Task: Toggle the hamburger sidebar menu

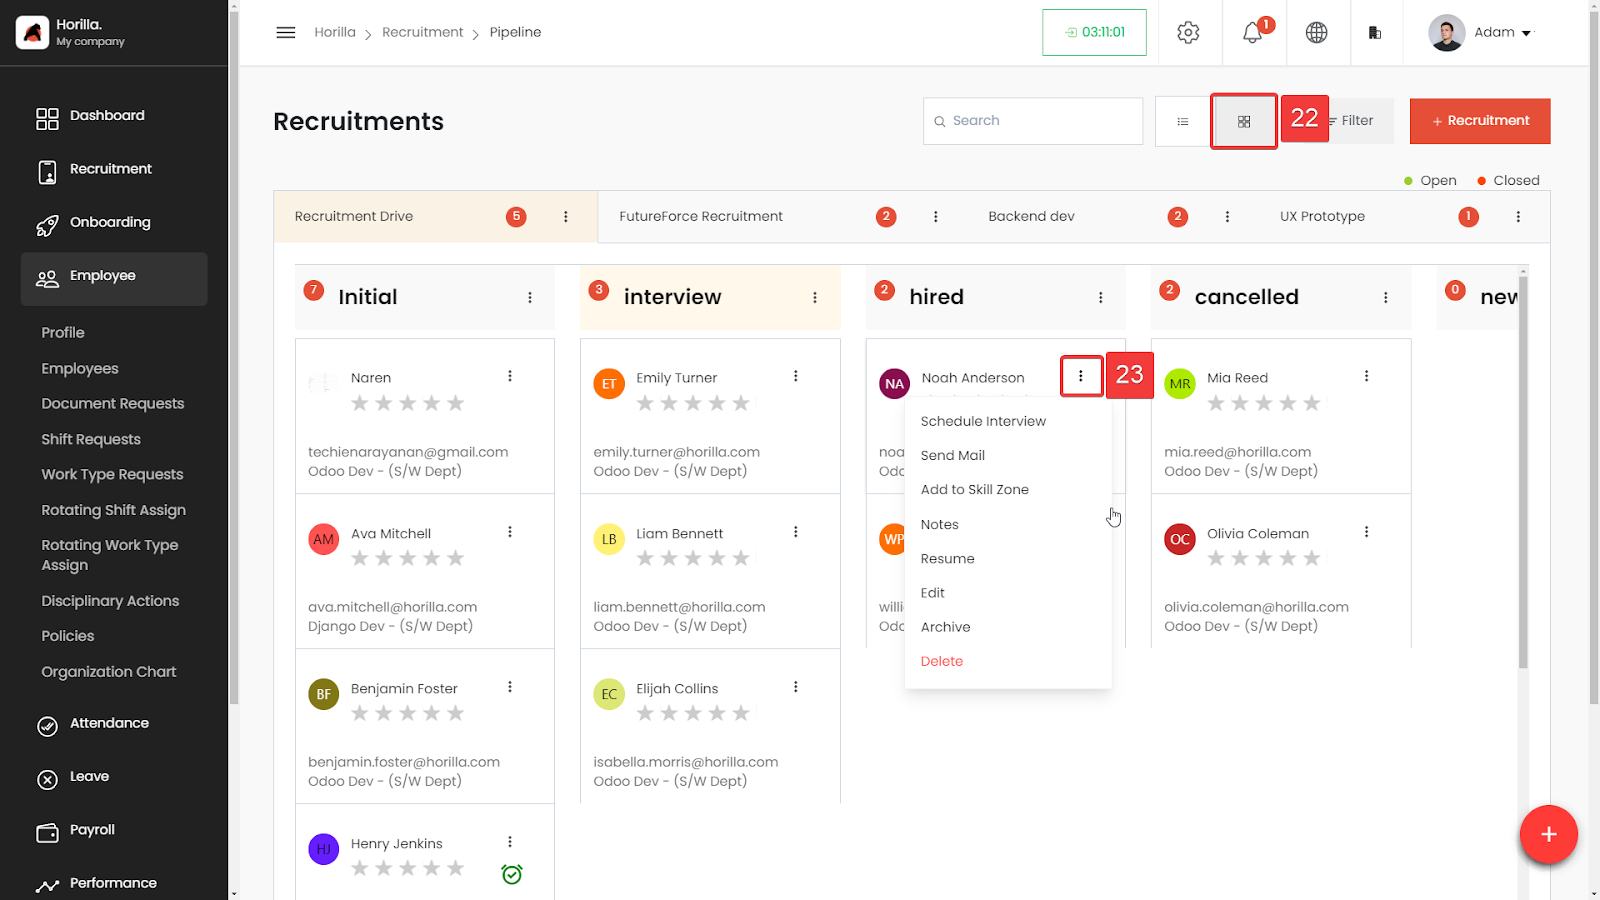Action: 286,32
